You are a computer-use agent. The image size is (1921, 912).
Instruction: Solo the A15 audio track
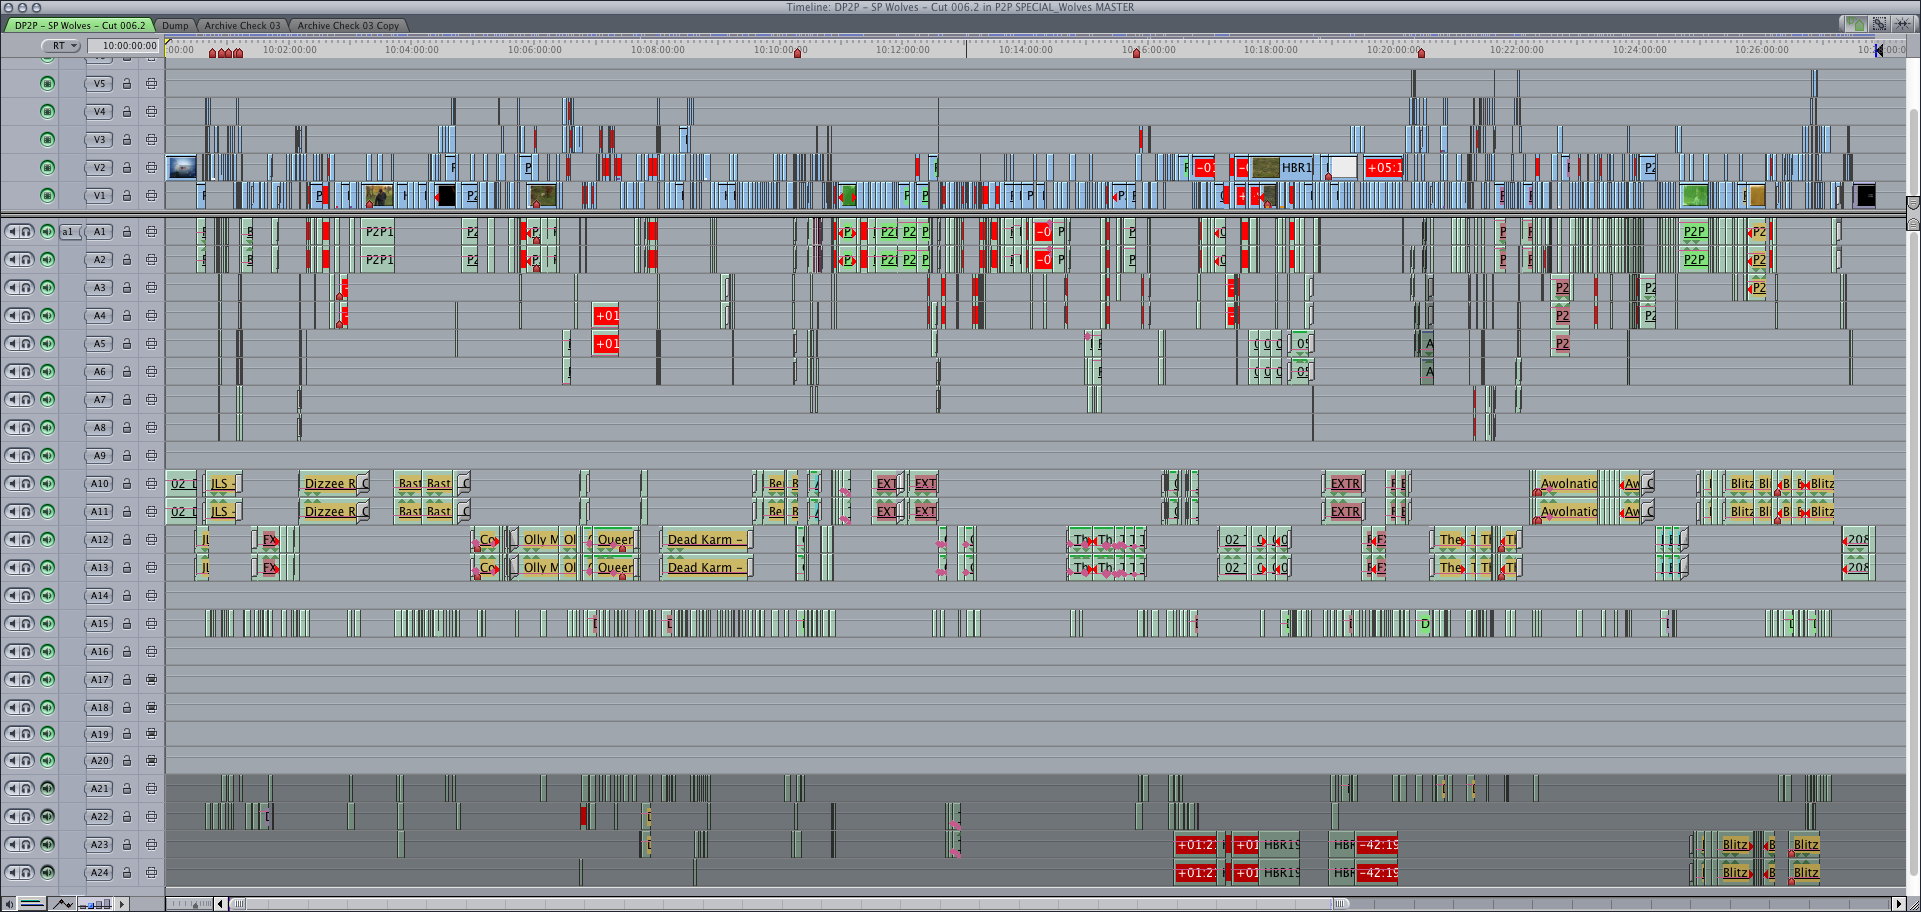(x=27, y=624)
